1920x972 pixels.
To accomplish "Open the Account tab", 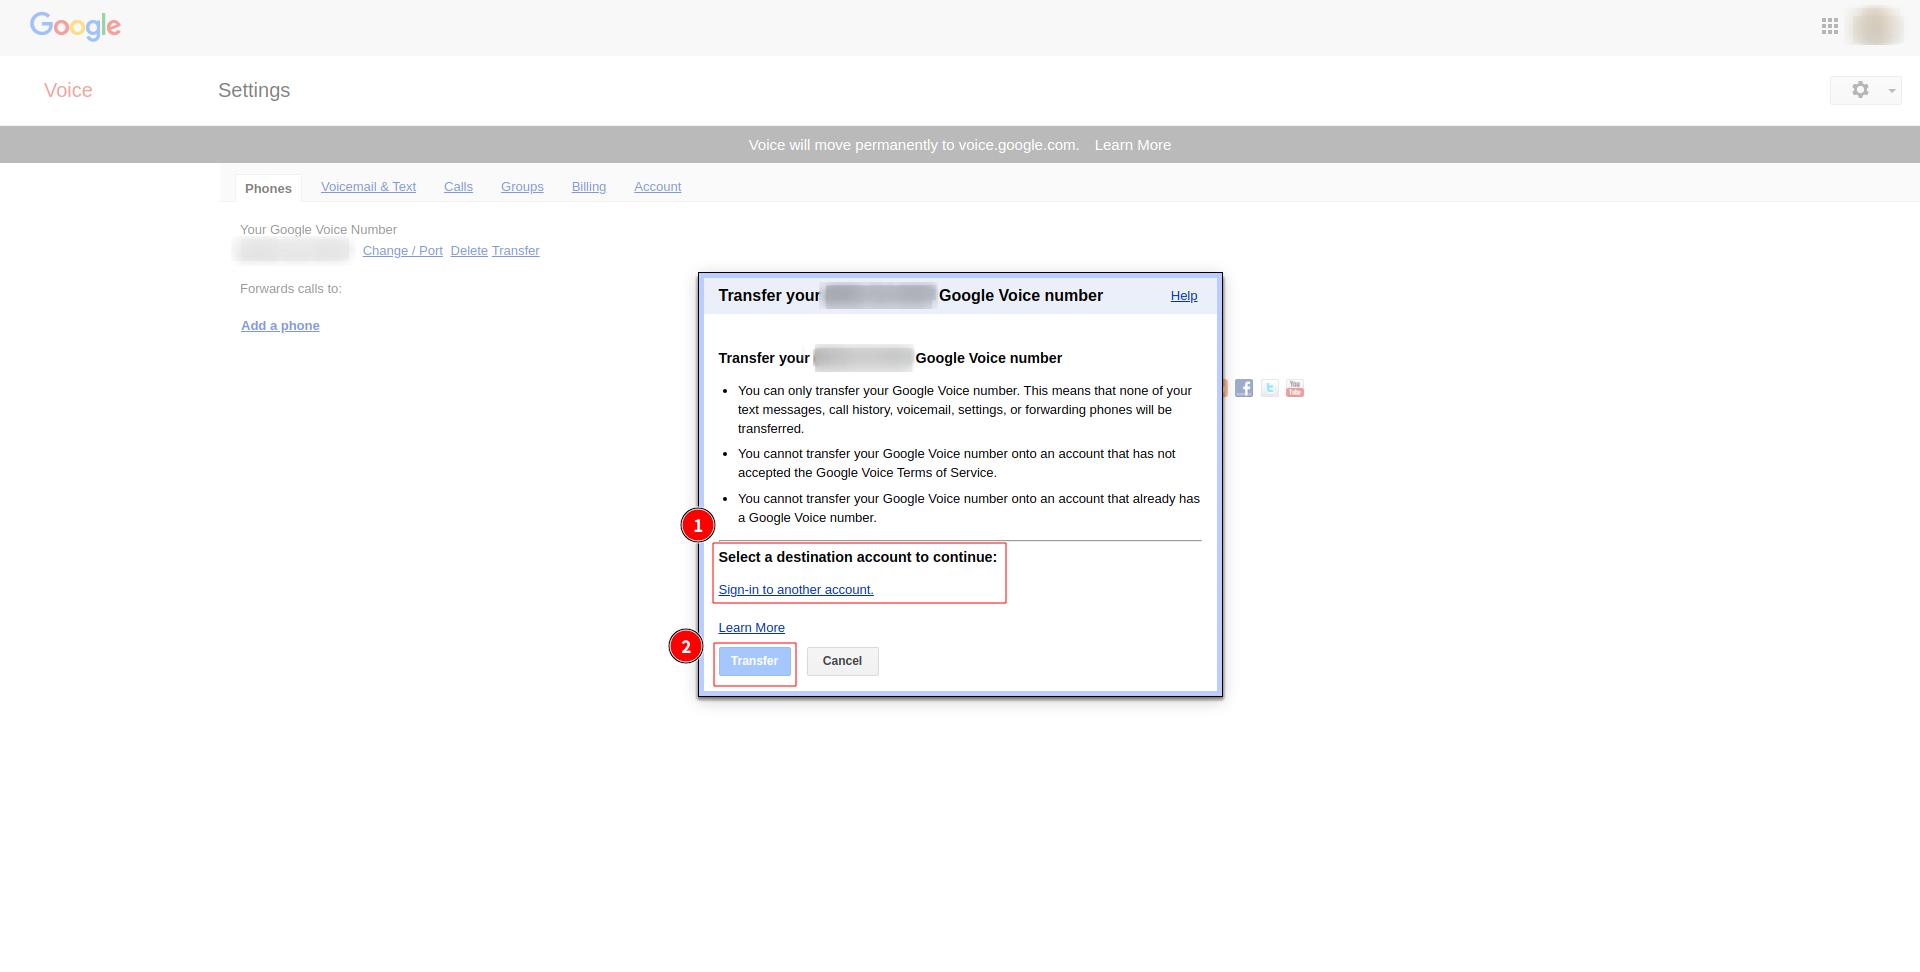I will (657, 187).
